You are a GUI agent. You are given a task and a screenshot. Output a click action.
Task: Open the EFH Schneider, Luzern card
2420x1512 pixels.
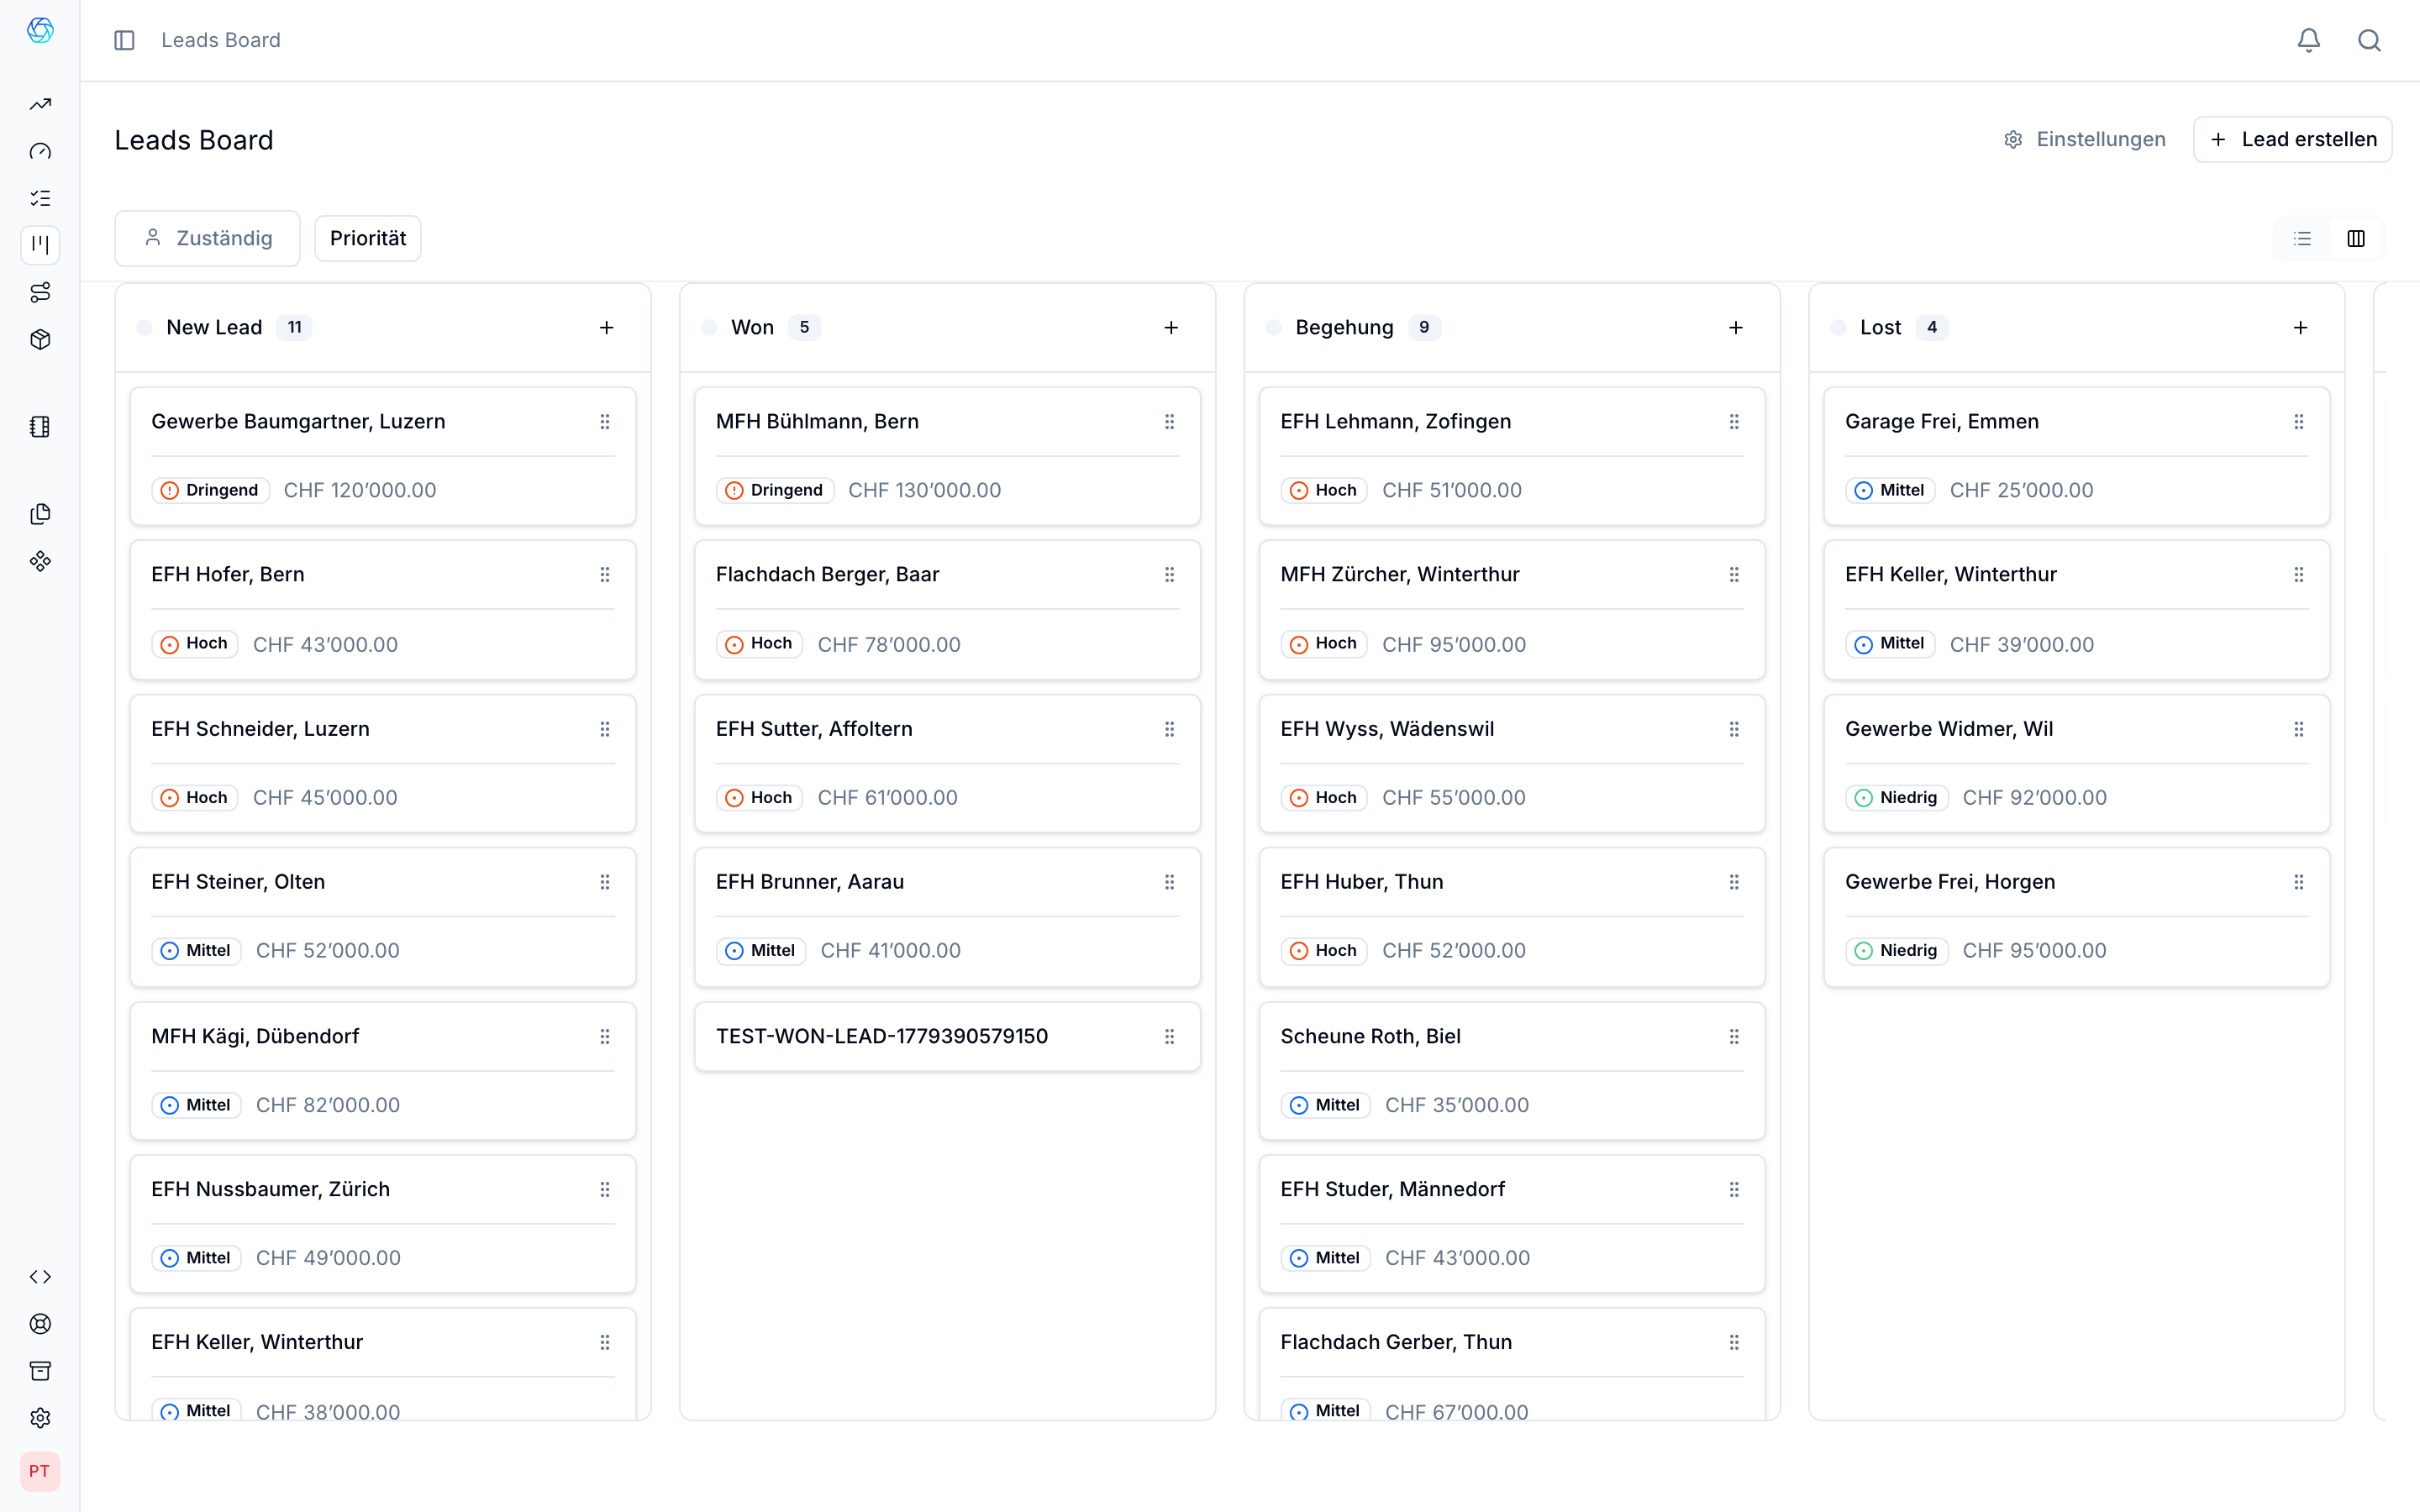[383, 764]
